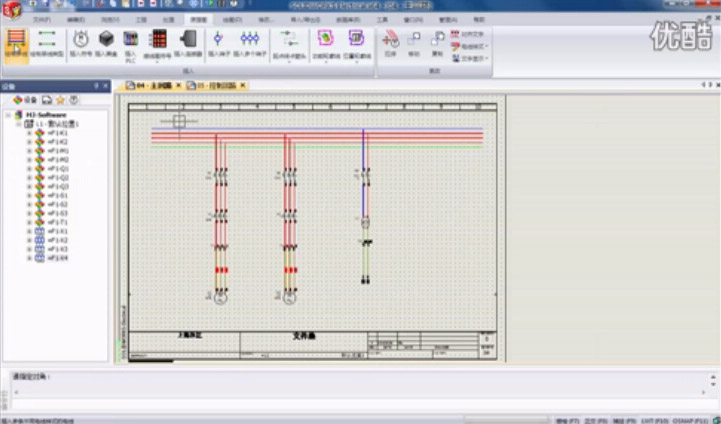Close the 04 main circuit document tab
This screenshot has width=721, height=424.
coord(179,86)
